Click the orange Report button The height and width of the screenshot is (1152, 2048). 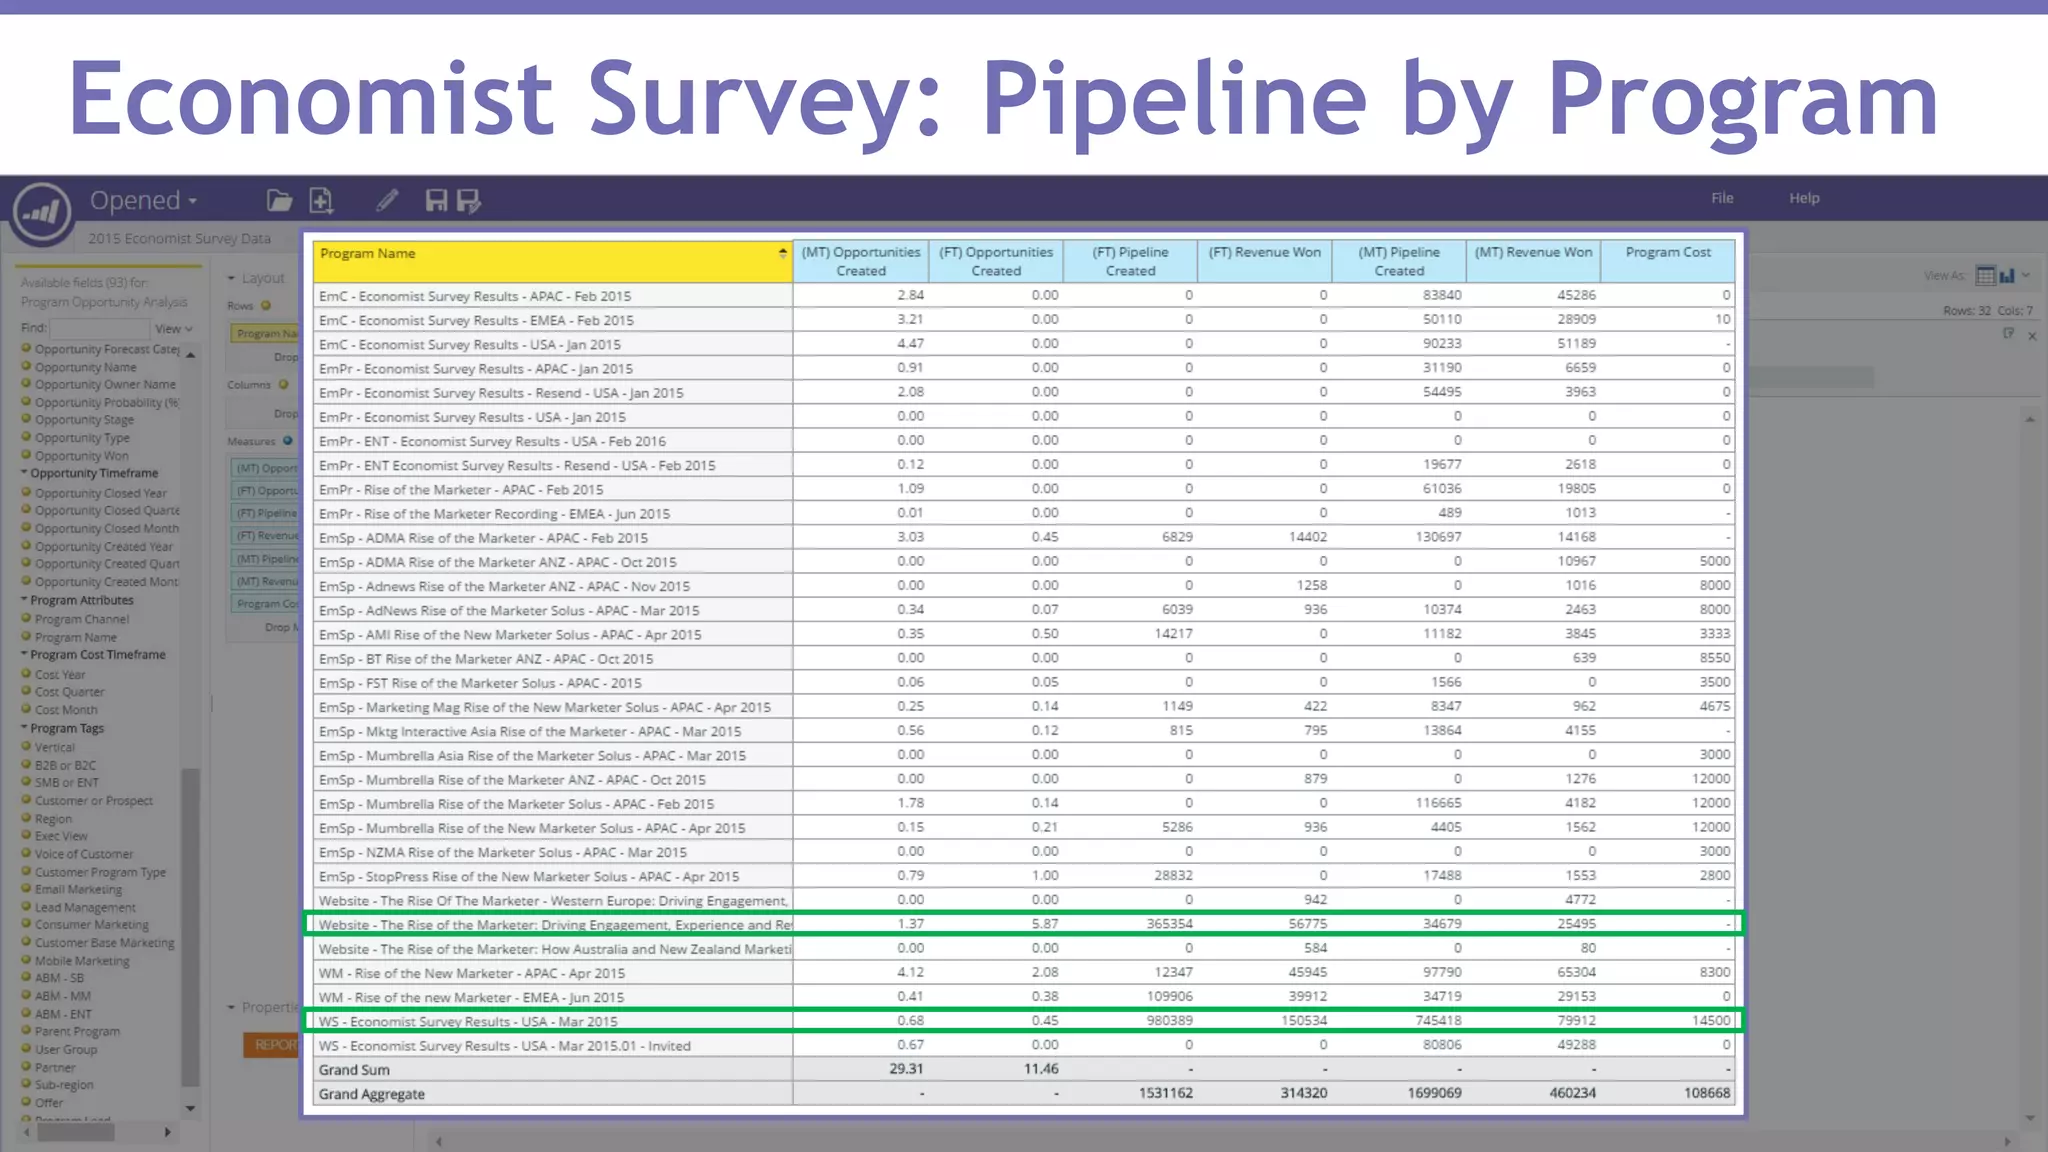click(272, 1045)
